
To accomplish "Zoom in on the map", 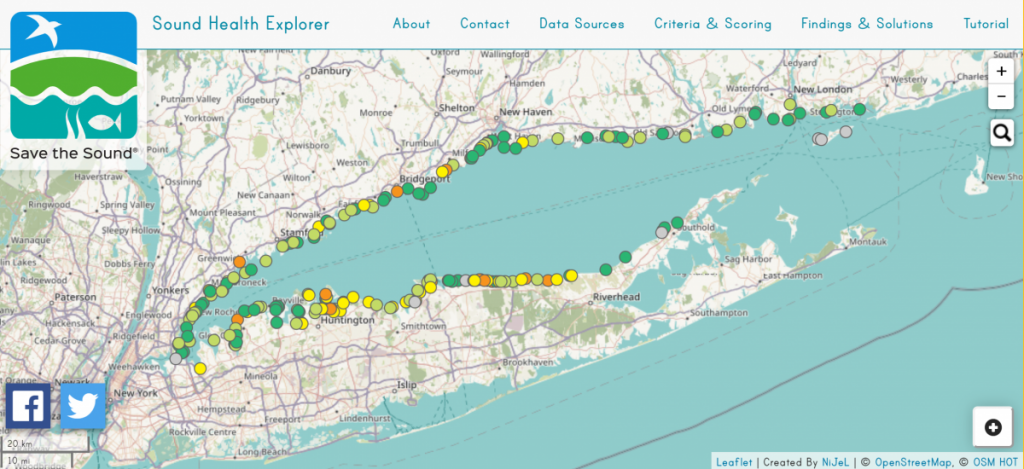I will click(x=1001, y=72).
